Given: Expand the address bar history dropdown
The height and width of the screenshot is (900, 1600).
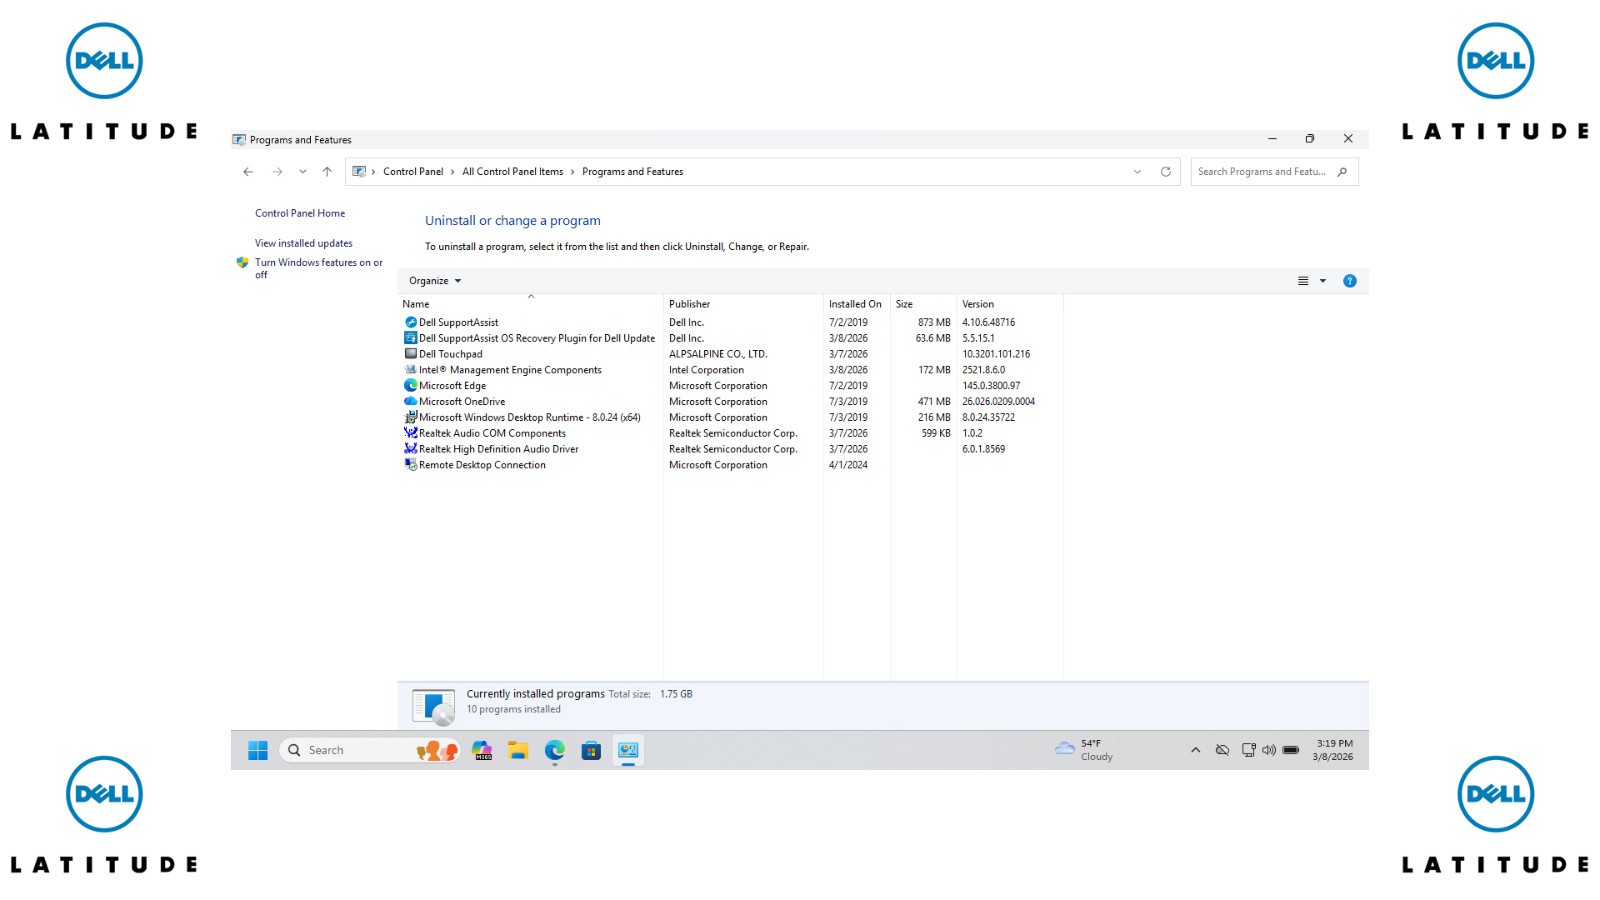Looking at the screenshot, I should tap(1137, 172).
